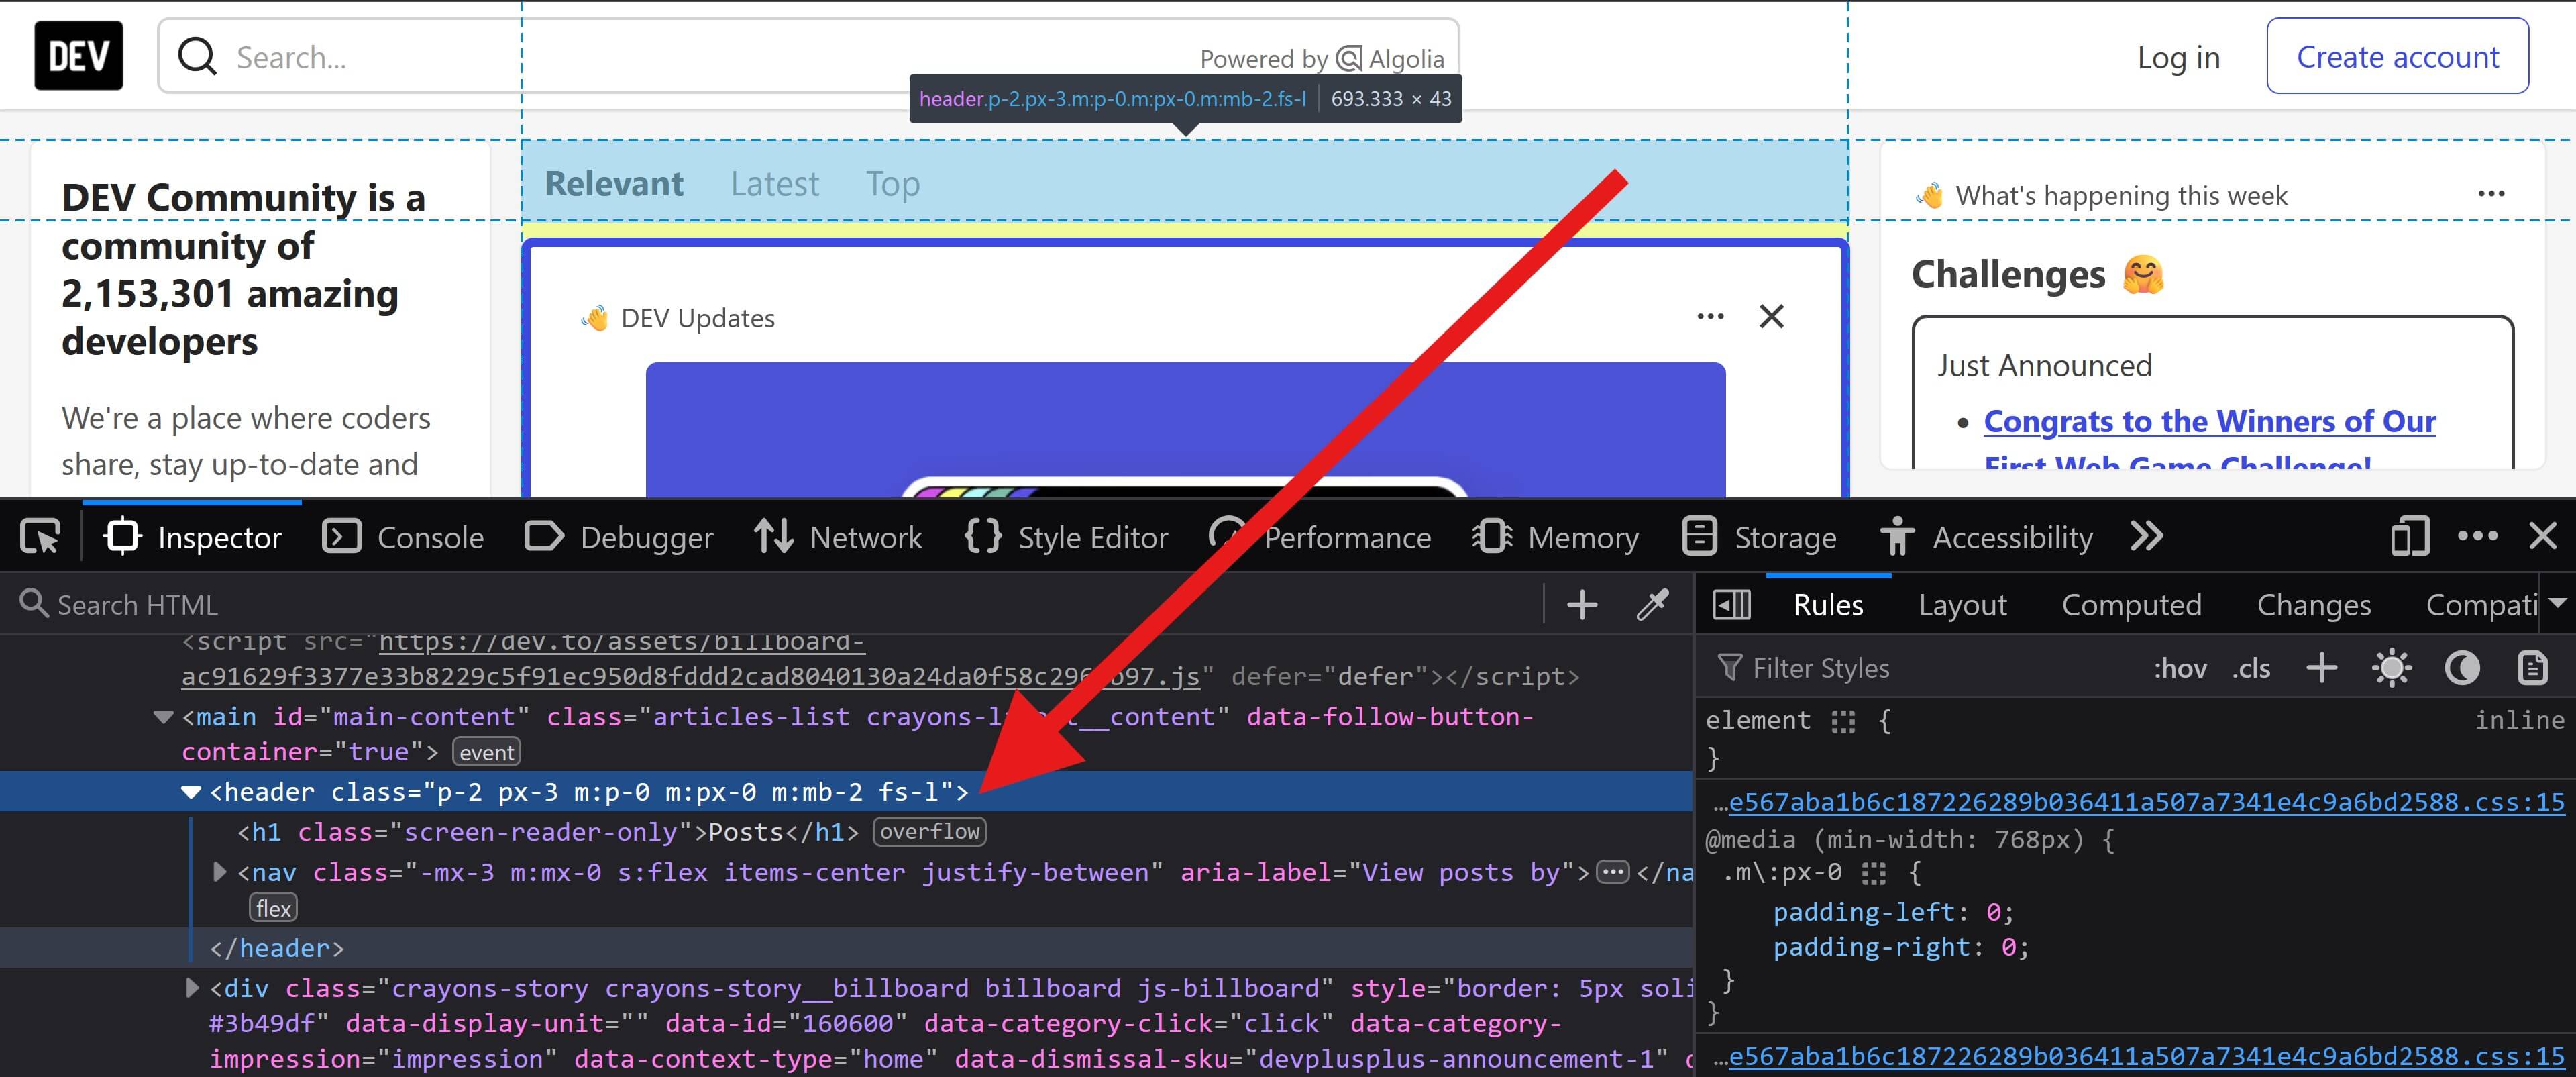The width and height of the screenshot is (2576, 1077).
Task: Select the Top feed tab
Action: tap(893, 184)
